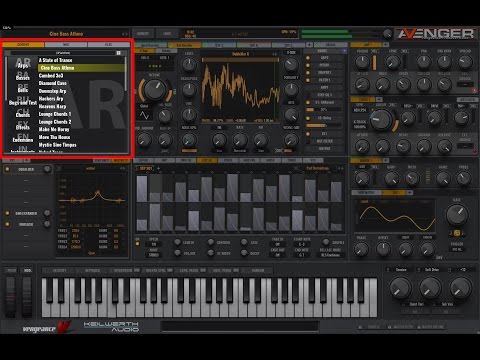Toggle the LED on the first routing row
The image size is (480, 360).
308,58
